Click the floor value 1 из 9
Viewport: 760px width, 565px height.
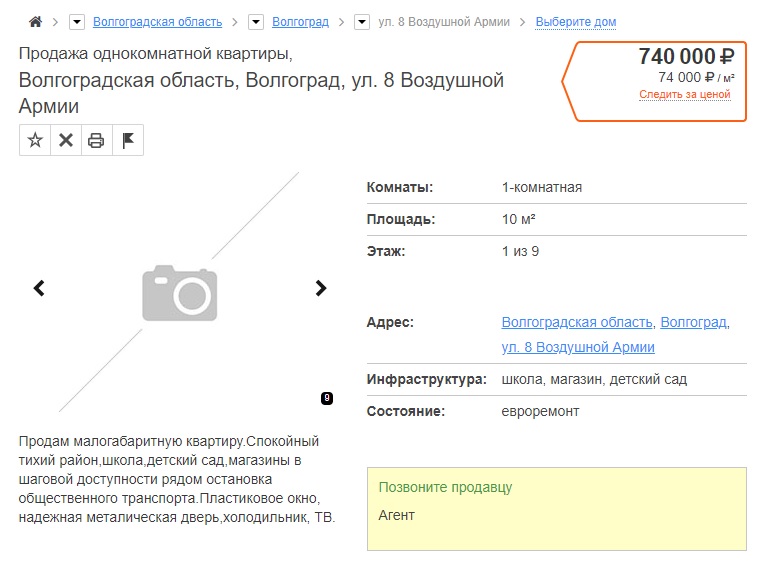pos(520,251)
